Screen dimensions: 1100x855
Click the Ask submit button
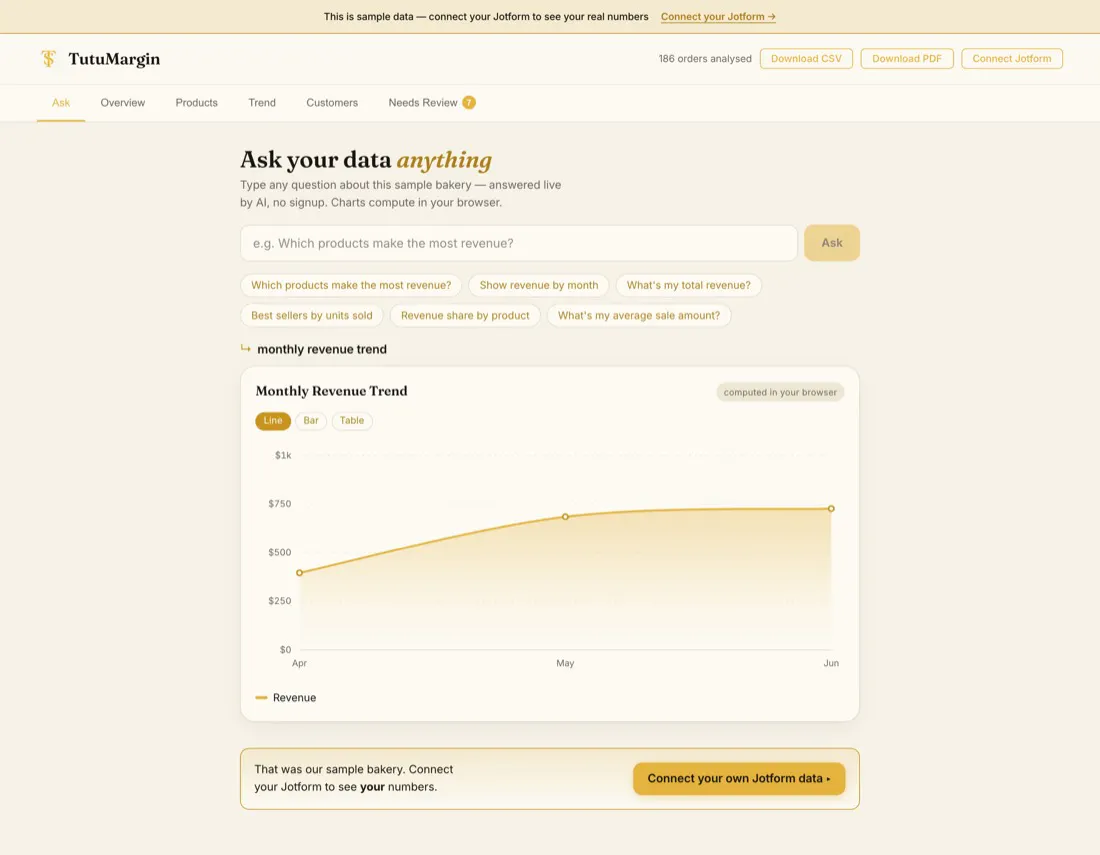click(831, 243)
